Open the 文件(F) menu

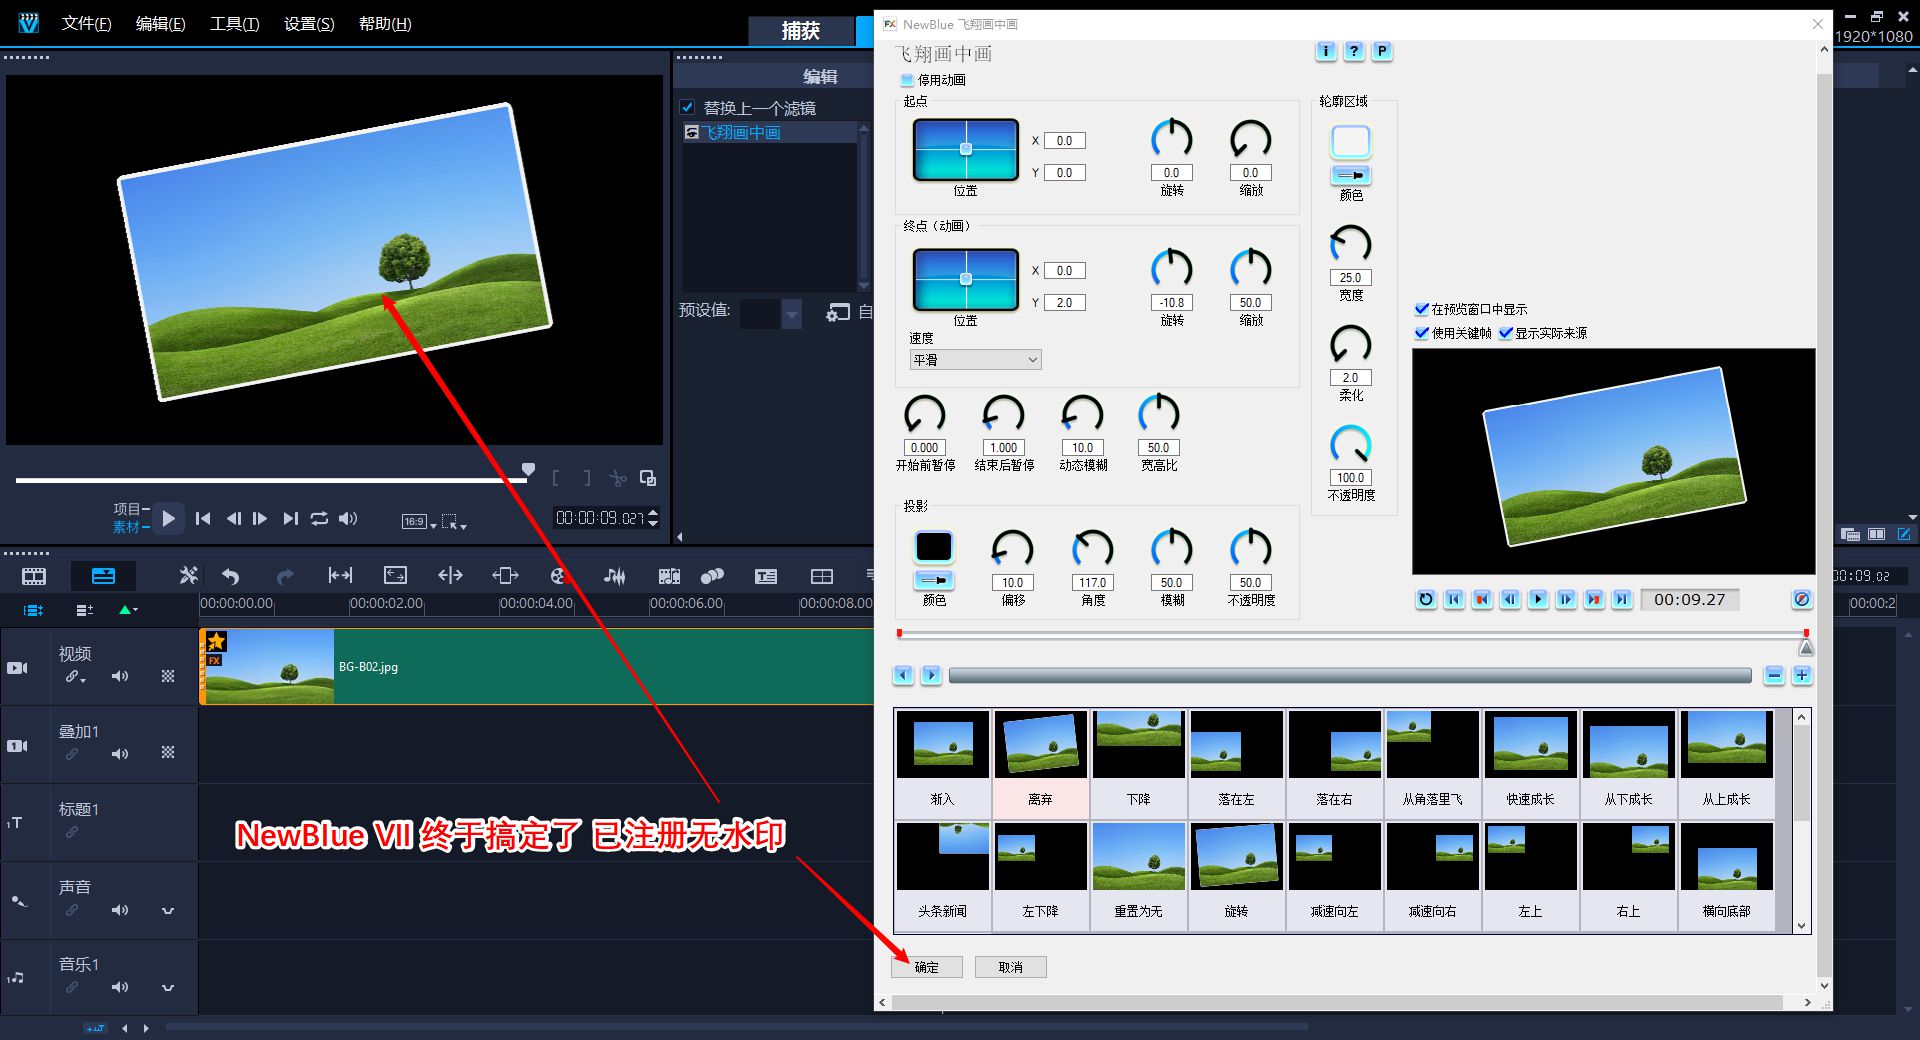click(x=86, y=24)
